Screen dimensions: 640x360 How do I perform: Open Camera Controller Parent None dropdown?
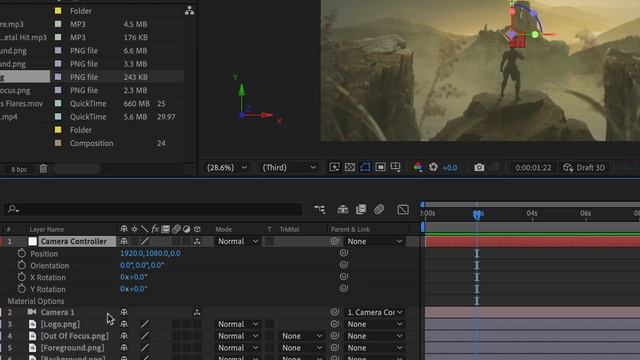click(375, 242)
